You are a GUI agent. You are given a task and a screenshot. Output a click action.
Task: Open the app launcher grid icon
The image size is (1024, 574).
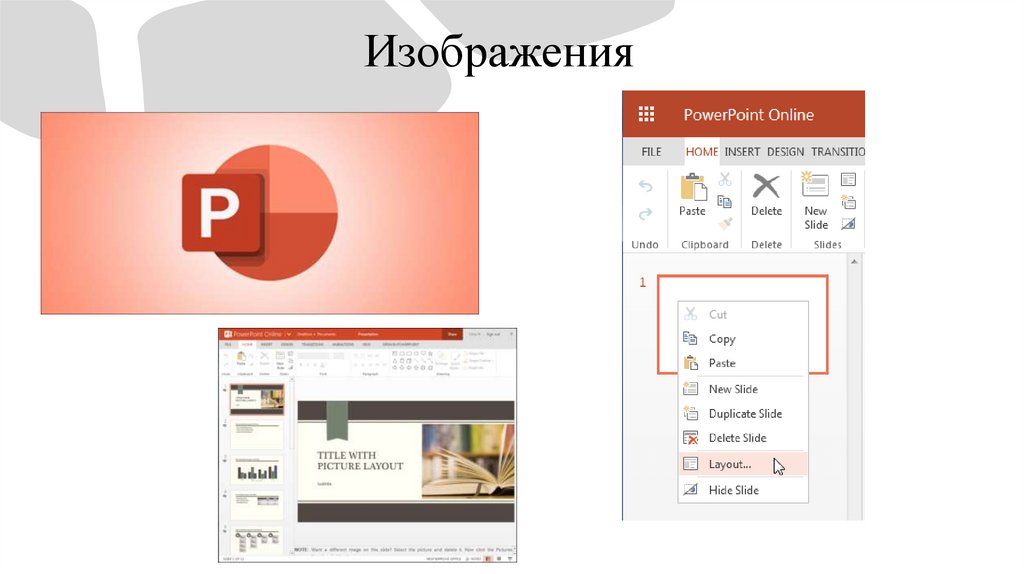pos(646,114)
